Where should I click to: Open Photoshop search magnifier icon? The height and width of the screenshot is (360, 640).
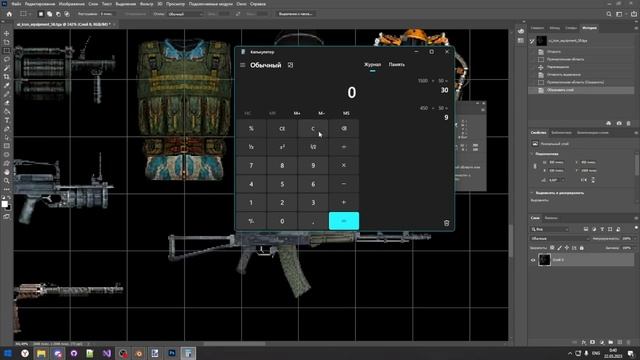tap(609, 14)
